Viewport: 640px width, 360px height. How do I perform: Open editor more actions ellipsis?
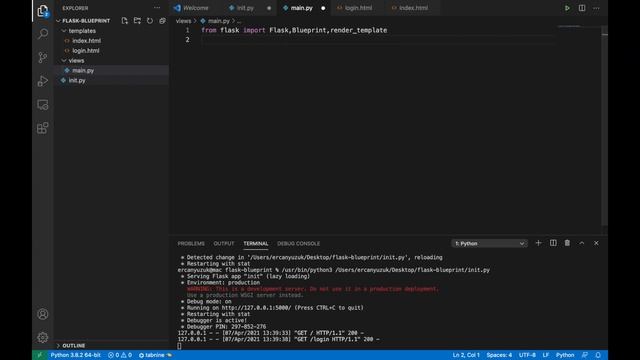(596, 8)
